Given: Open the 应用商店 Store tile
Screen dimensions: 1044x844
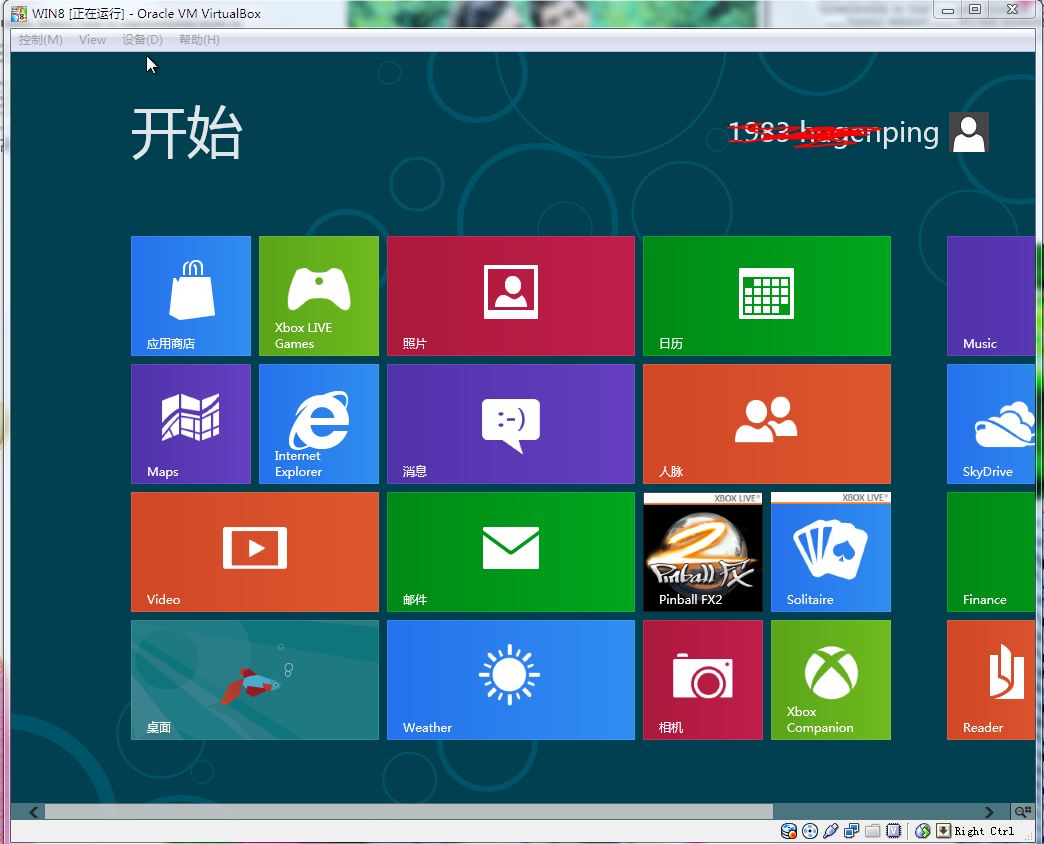Looking at the screenshot, I should pyautogui.click(x=190, y=295).
